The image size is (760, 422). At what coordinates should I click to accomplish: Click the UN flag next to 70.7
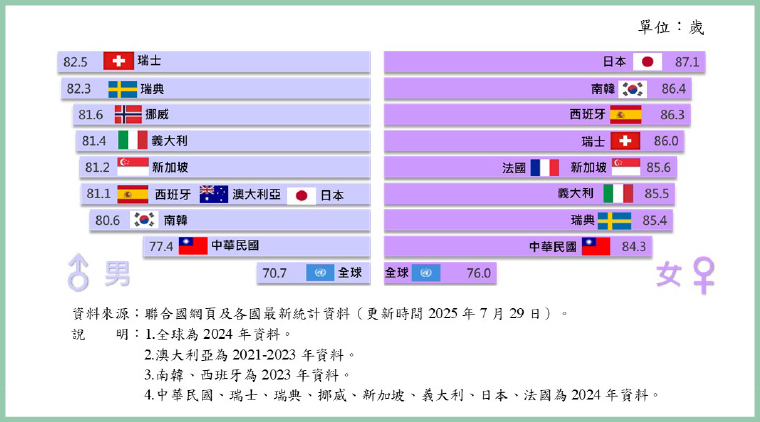click(321, 272)
